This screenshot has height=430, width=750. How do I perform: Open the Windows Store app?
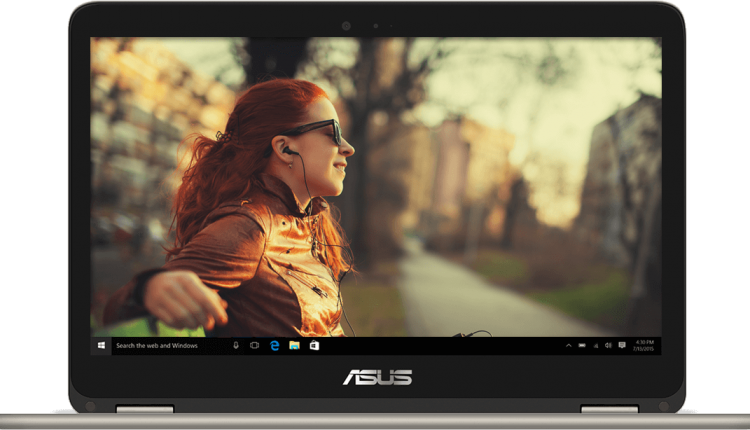[x=314, y=345]
